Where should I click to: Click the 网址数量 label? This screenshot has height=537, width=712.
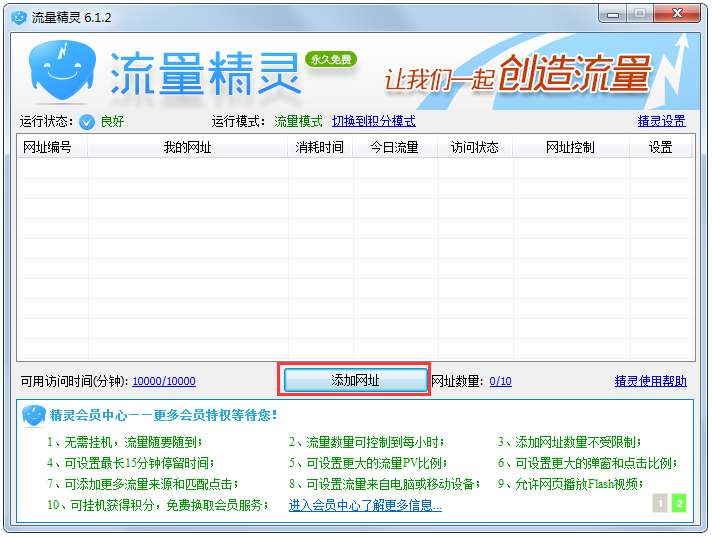coord(457,381)
